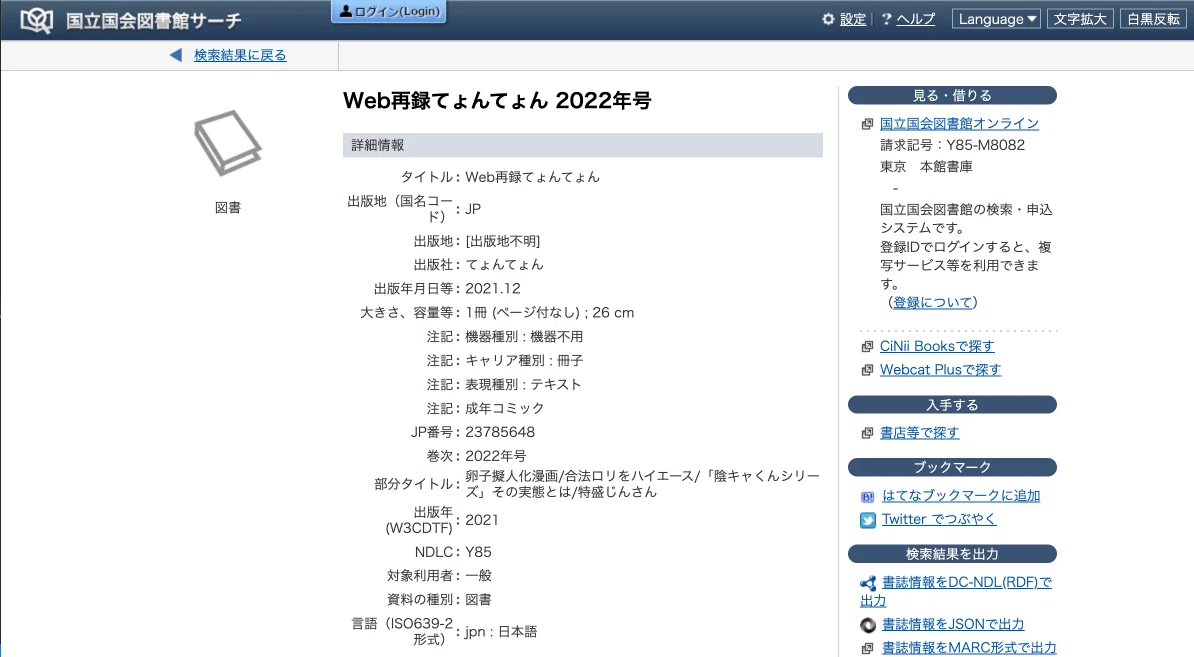Click the blue back arrow icon
This screenshot has height=657, width=1194.
pyautogui.click(x=176, y=55)
